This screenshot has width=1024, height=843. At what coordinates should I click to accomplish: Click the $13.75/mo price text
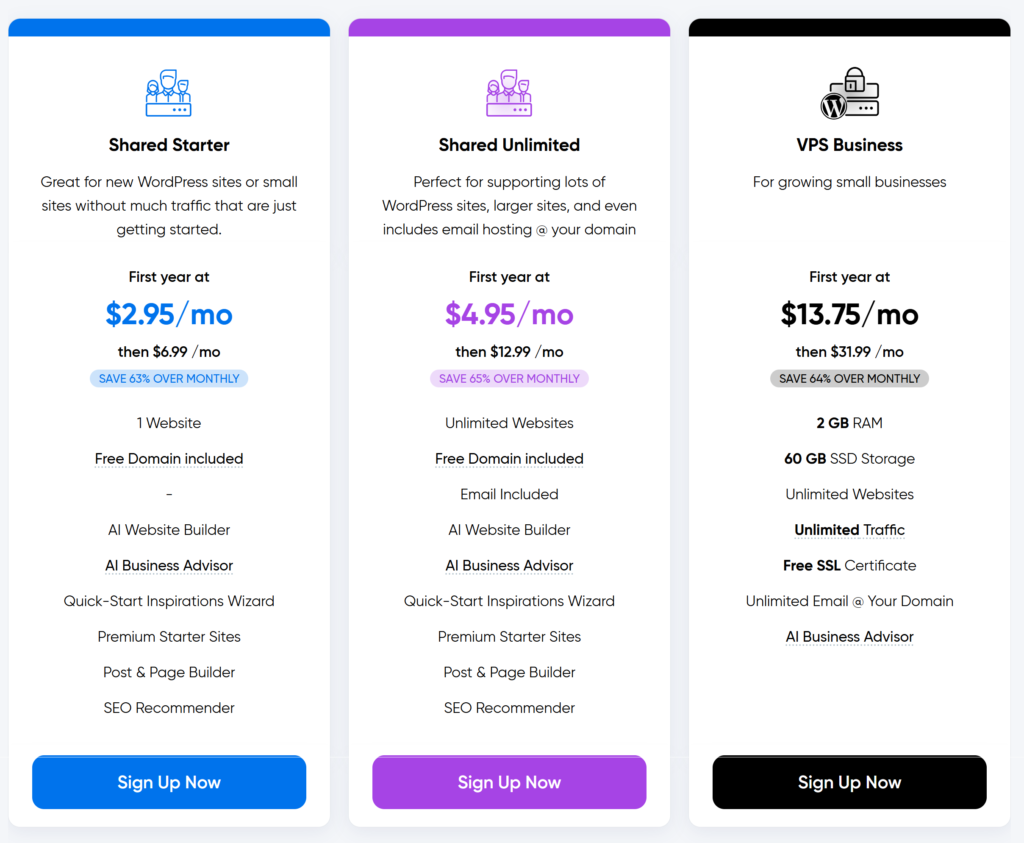(x=850, y=314)
